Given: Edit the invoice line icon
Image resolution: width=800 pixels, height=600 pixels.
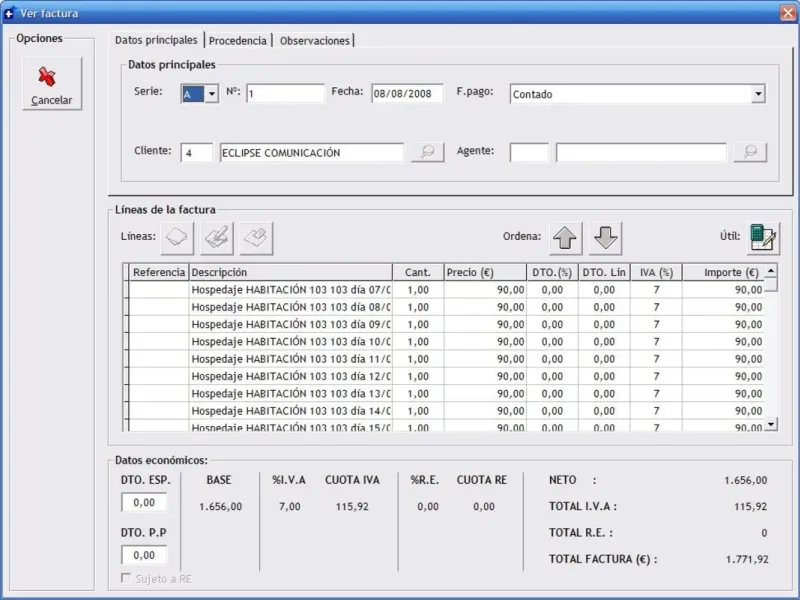Looking at the screenshot, I should (x=217, y=238).
